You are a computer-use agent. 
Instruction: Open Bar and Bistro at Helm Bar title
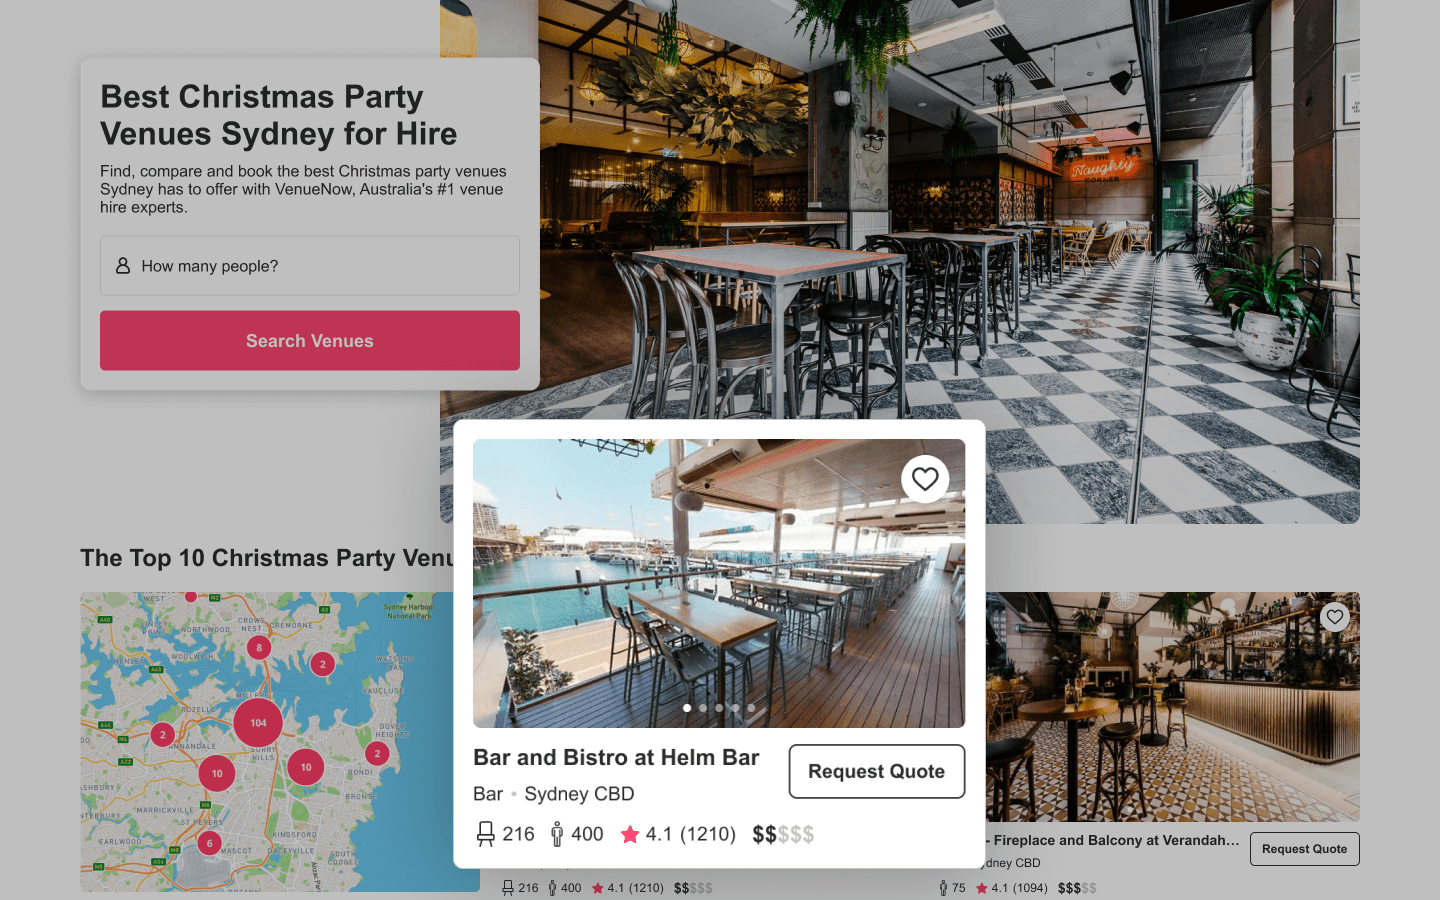[x=616, y=758]
